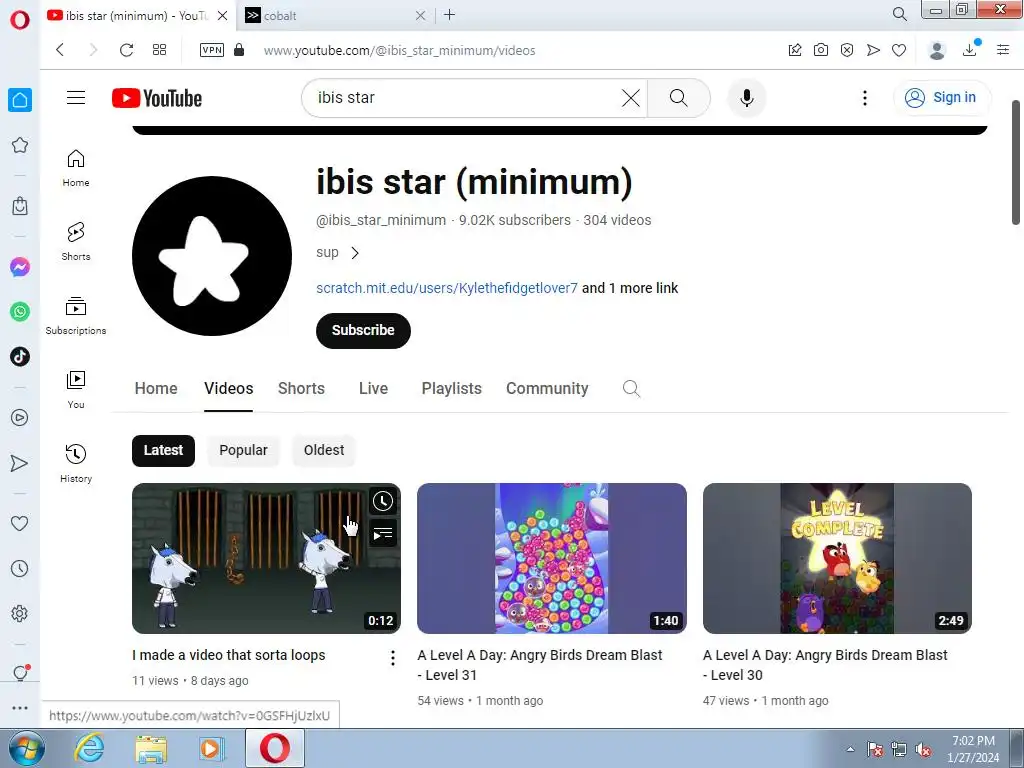Open Opera sidebar three-dots more icon
Screen dimensions: 1024x768
[20, 708]
